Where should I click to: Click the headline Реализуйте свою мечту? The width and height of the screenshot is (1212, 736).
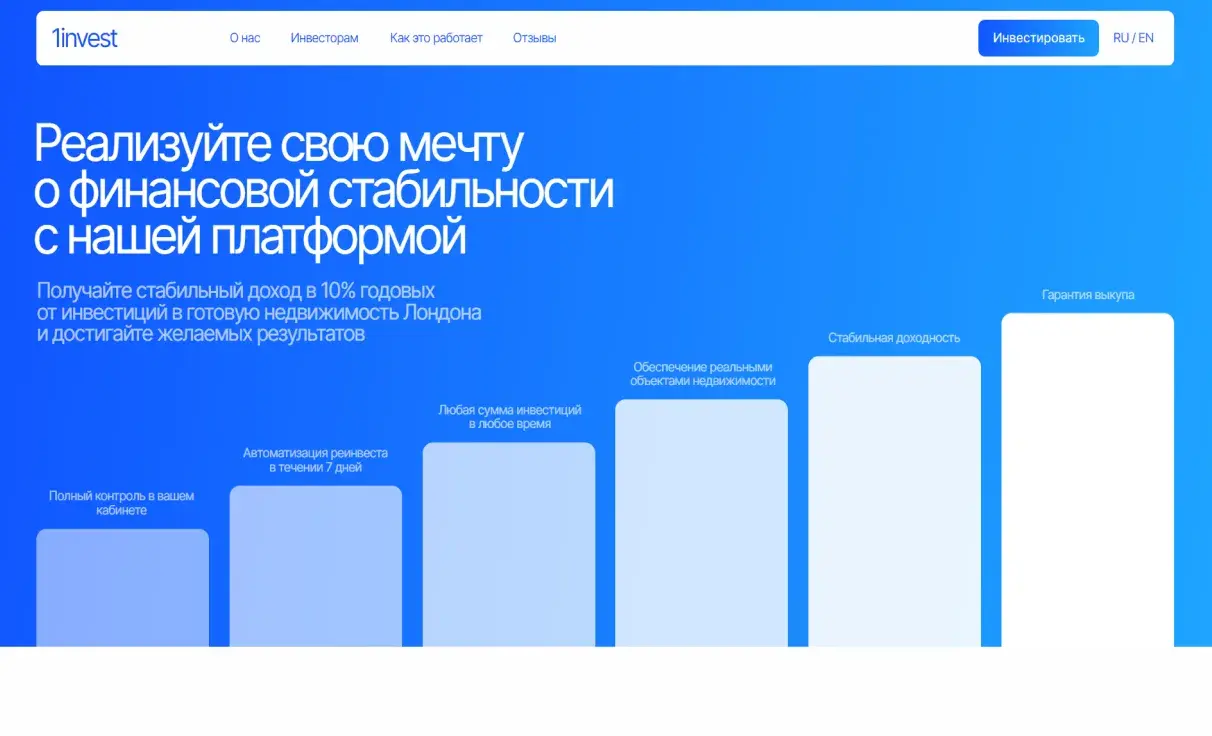point(279,143)
